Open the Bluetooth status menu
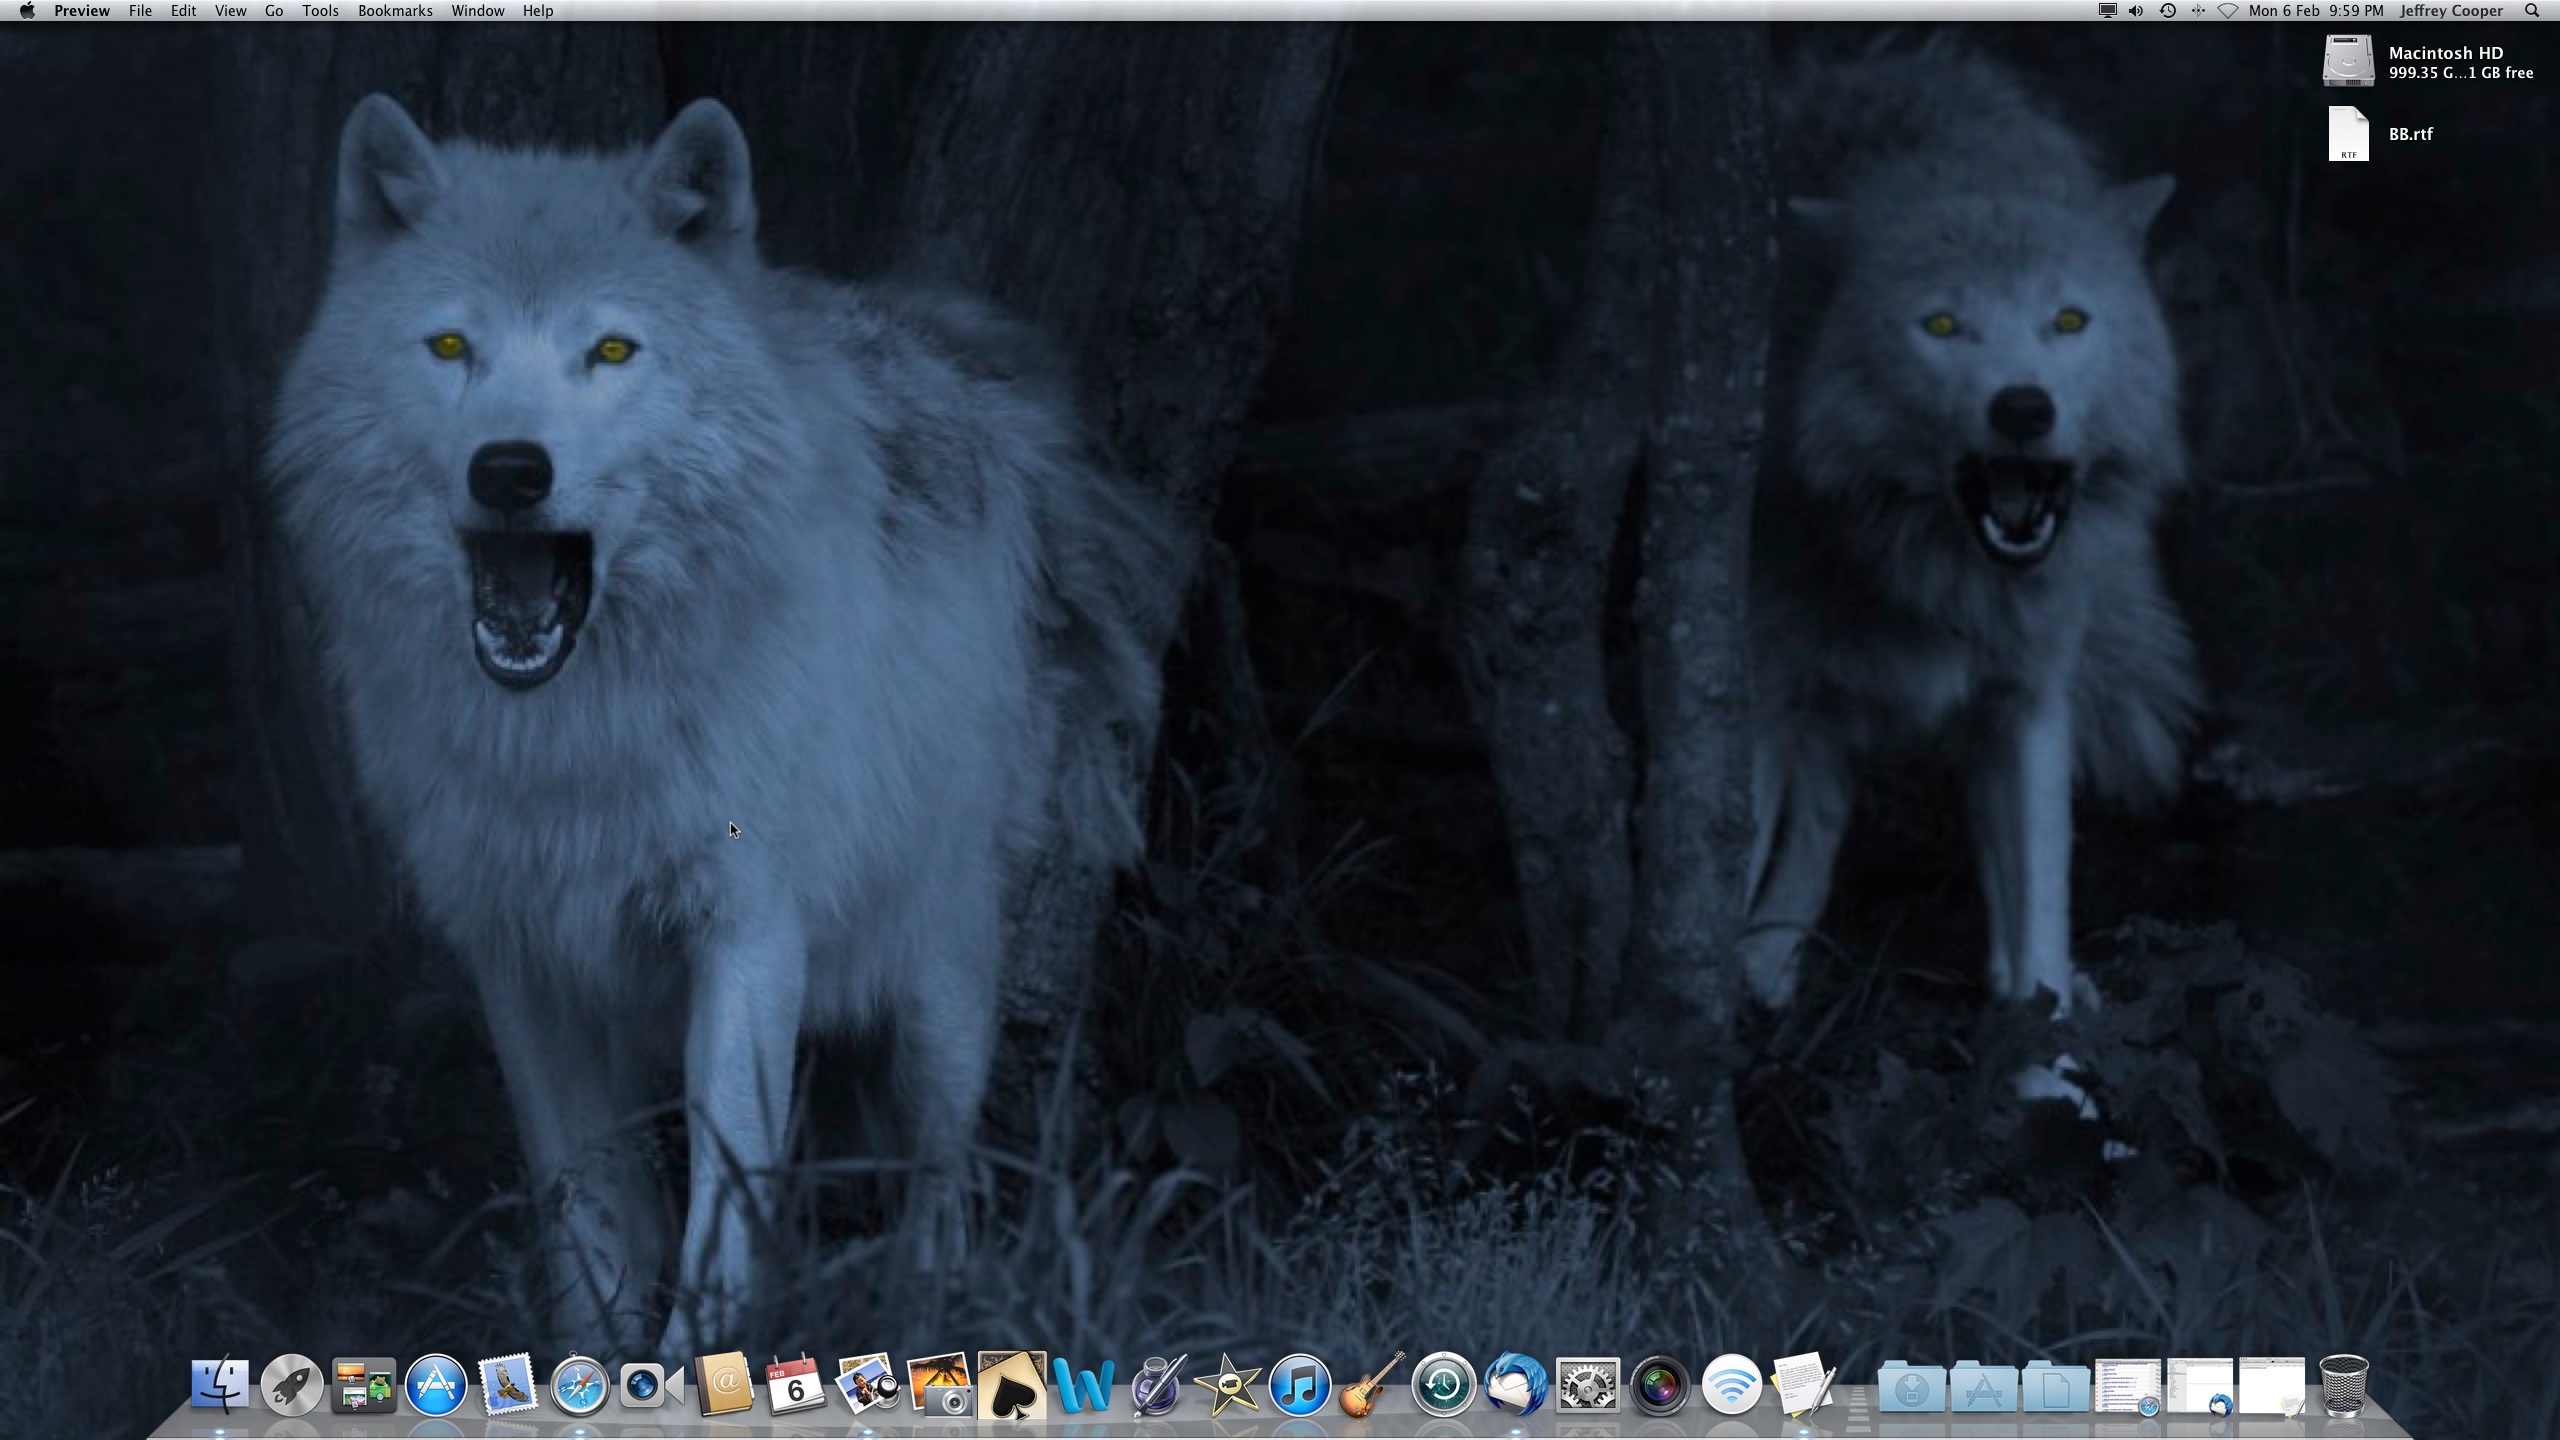 click(2198, 11)
